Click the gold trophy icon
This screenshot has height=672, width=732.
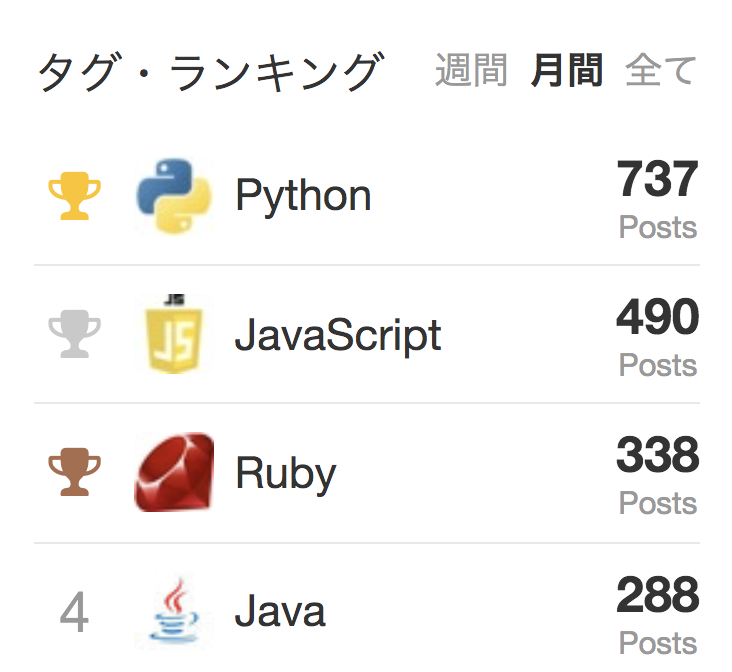pos(74,196)
